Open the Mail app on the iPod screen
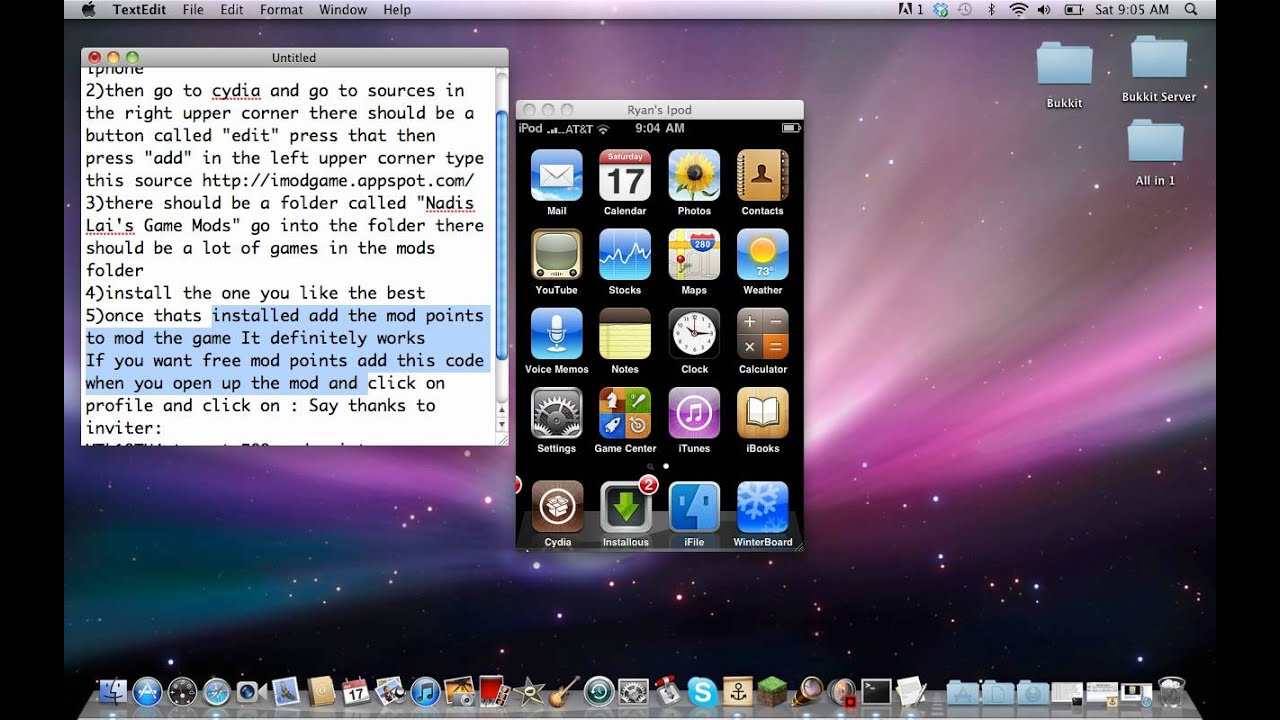 557,176
